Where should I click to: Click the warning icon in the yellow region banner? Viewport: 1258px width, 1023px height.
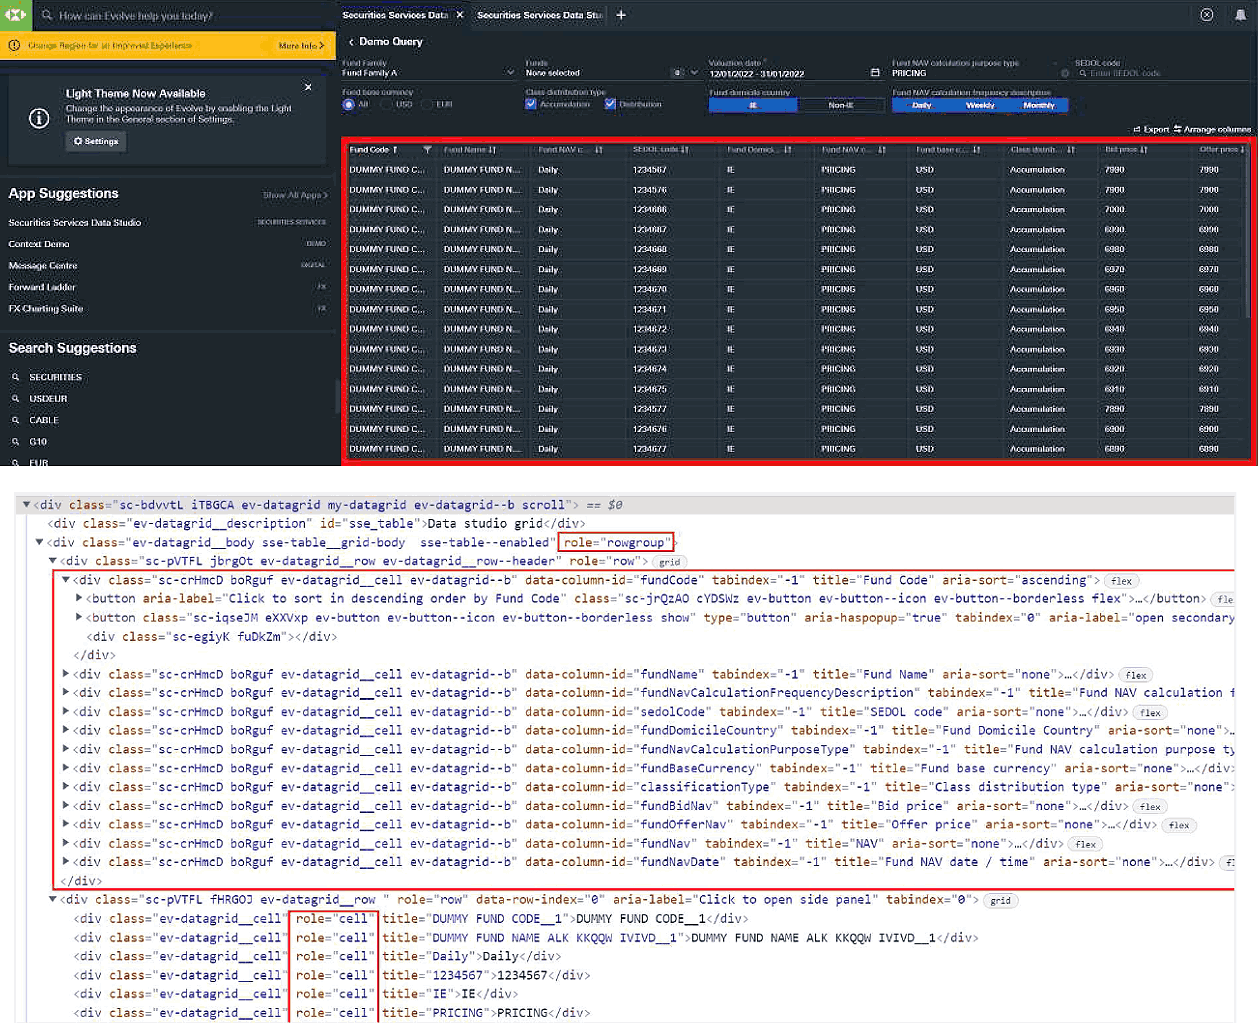(14, 45)
